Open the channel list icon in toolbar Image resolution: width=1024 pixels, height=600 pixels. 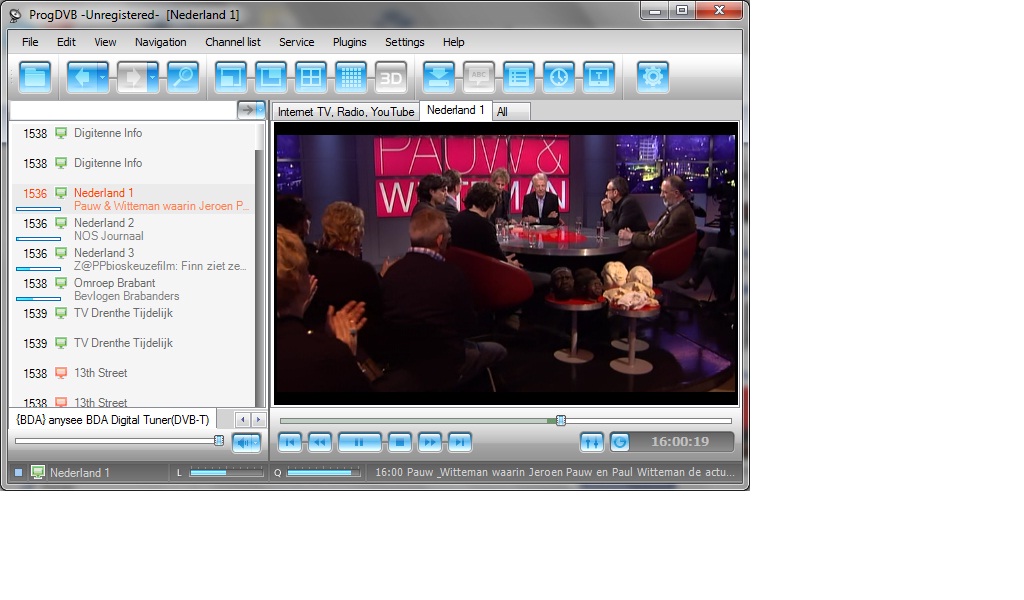[518, 77]
